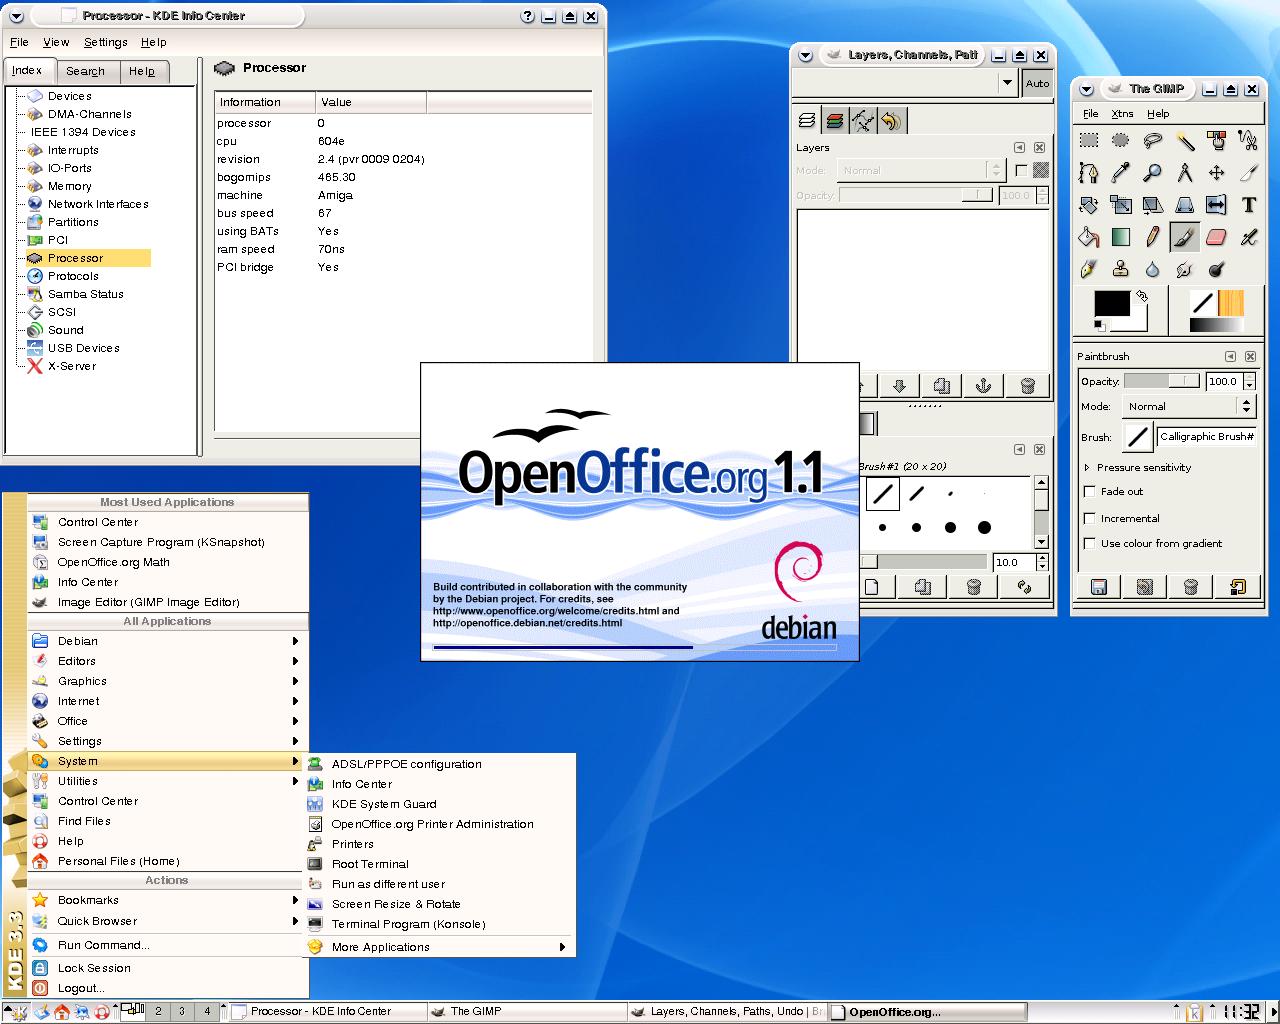Click the brush spacing value field
The height and width of the screenshot is (1024, 1280).
[x=1013, y=562]
